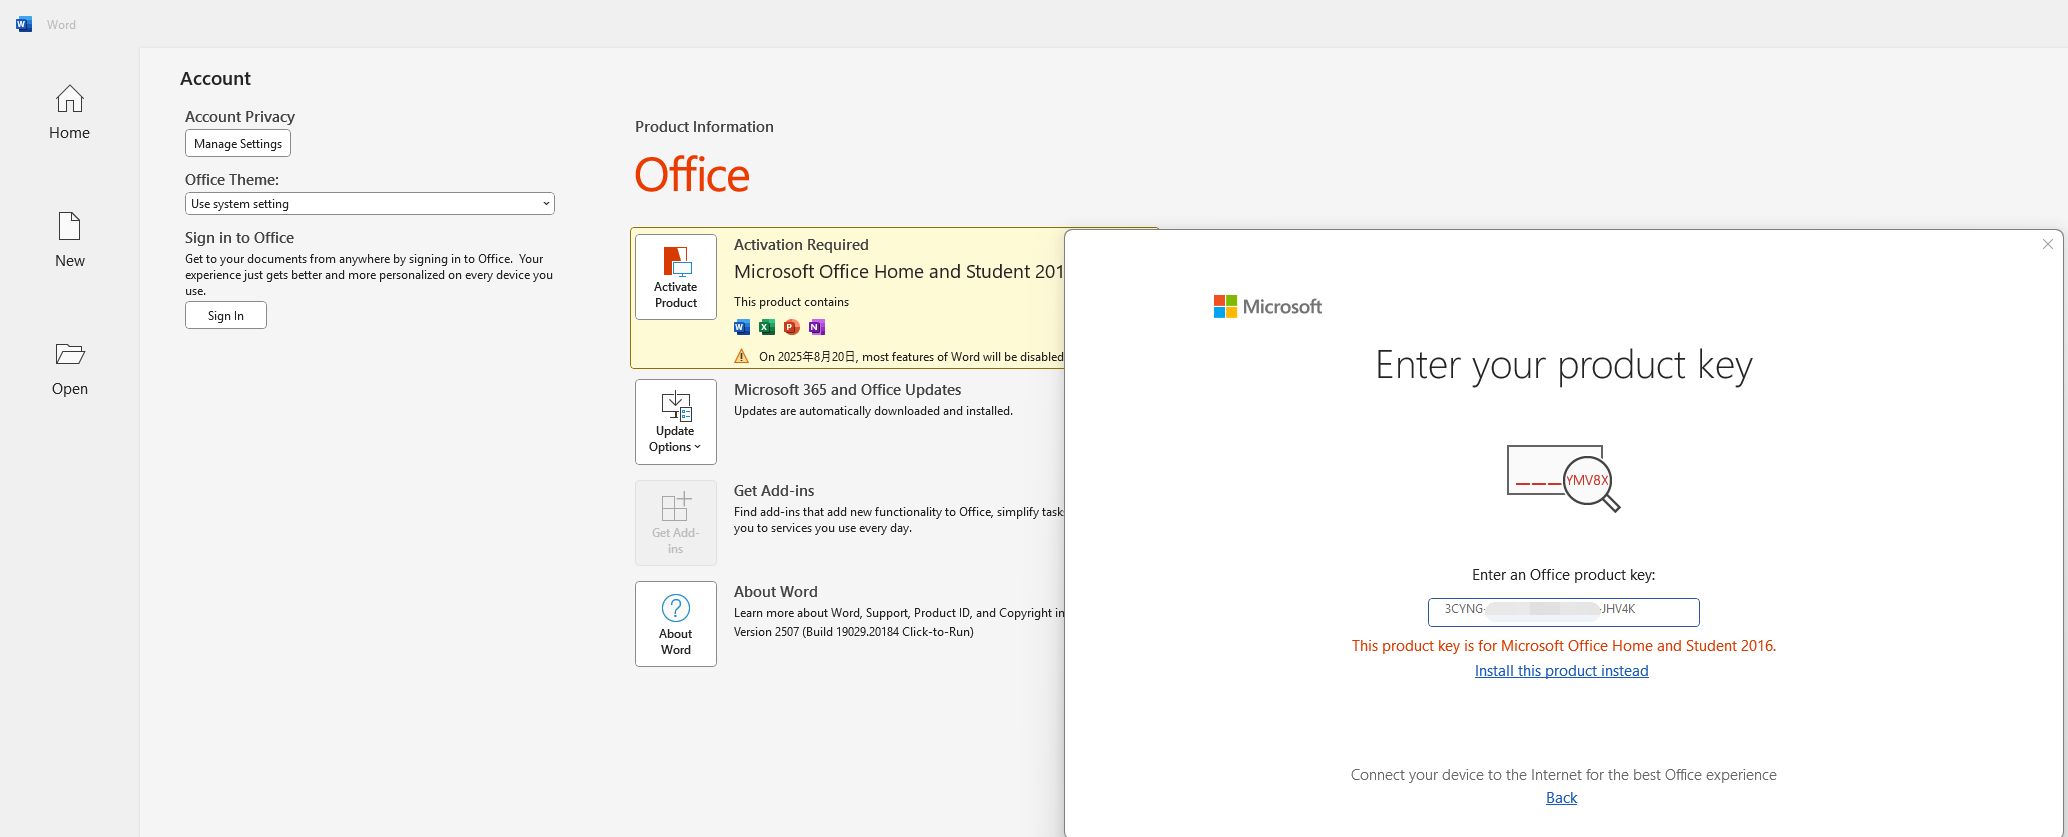
Task: Click the Back link in dialog
Action: click(1561, 798)
